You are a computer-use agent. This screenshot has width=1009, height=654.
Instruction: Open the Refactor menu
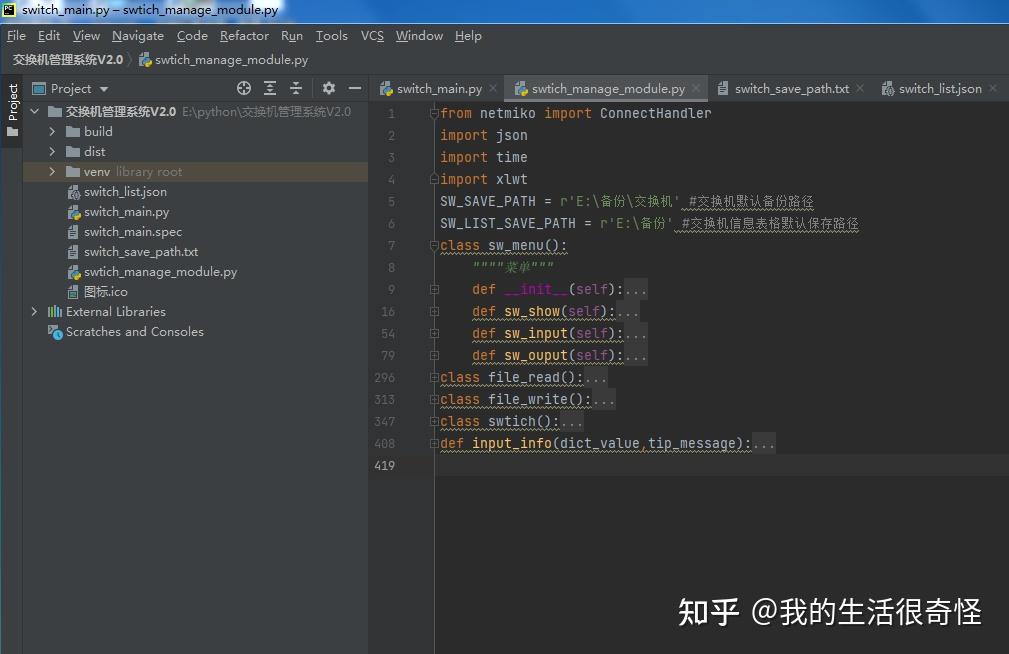click(244, 36)
